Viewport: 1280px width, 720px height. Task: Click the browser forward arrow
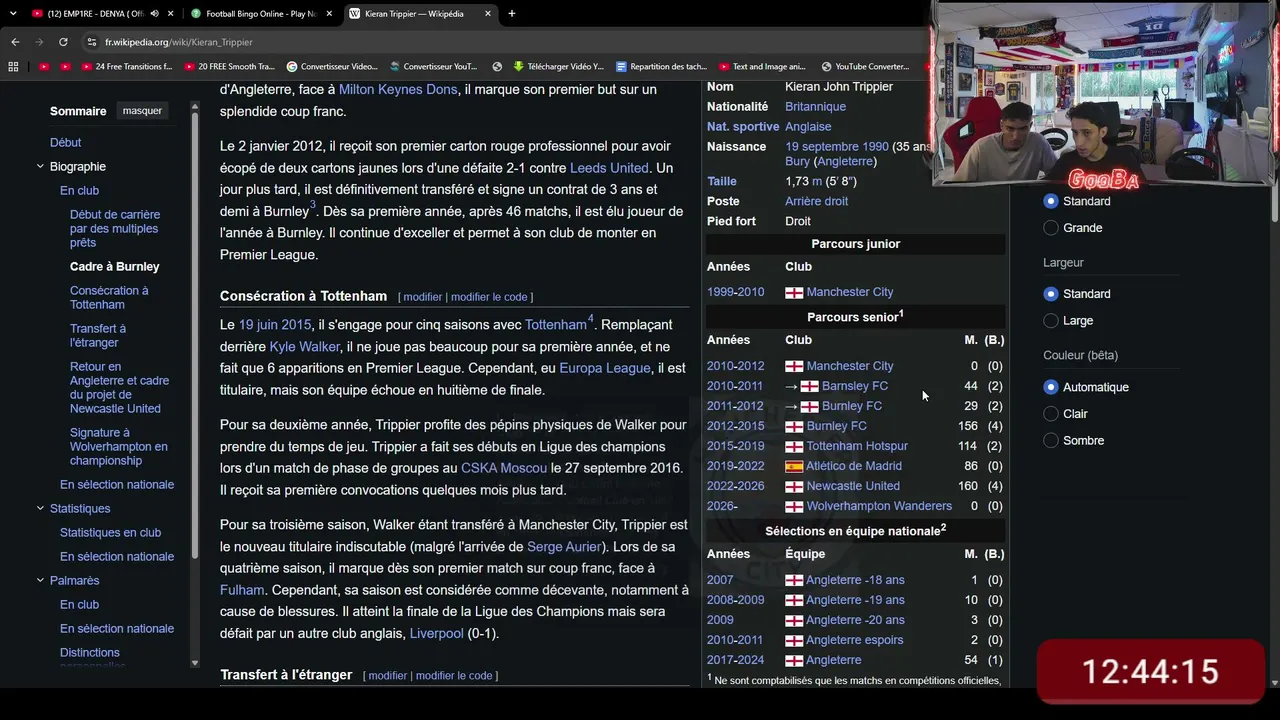(39, 42)
